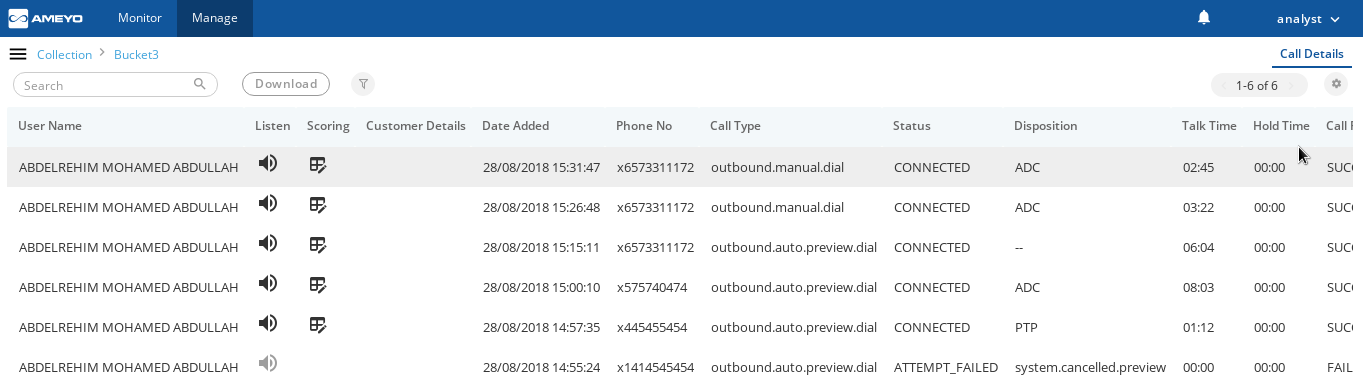Focus the Search input field
Viewport: 1365px width, 383px height.
click(x=115, y=85)
